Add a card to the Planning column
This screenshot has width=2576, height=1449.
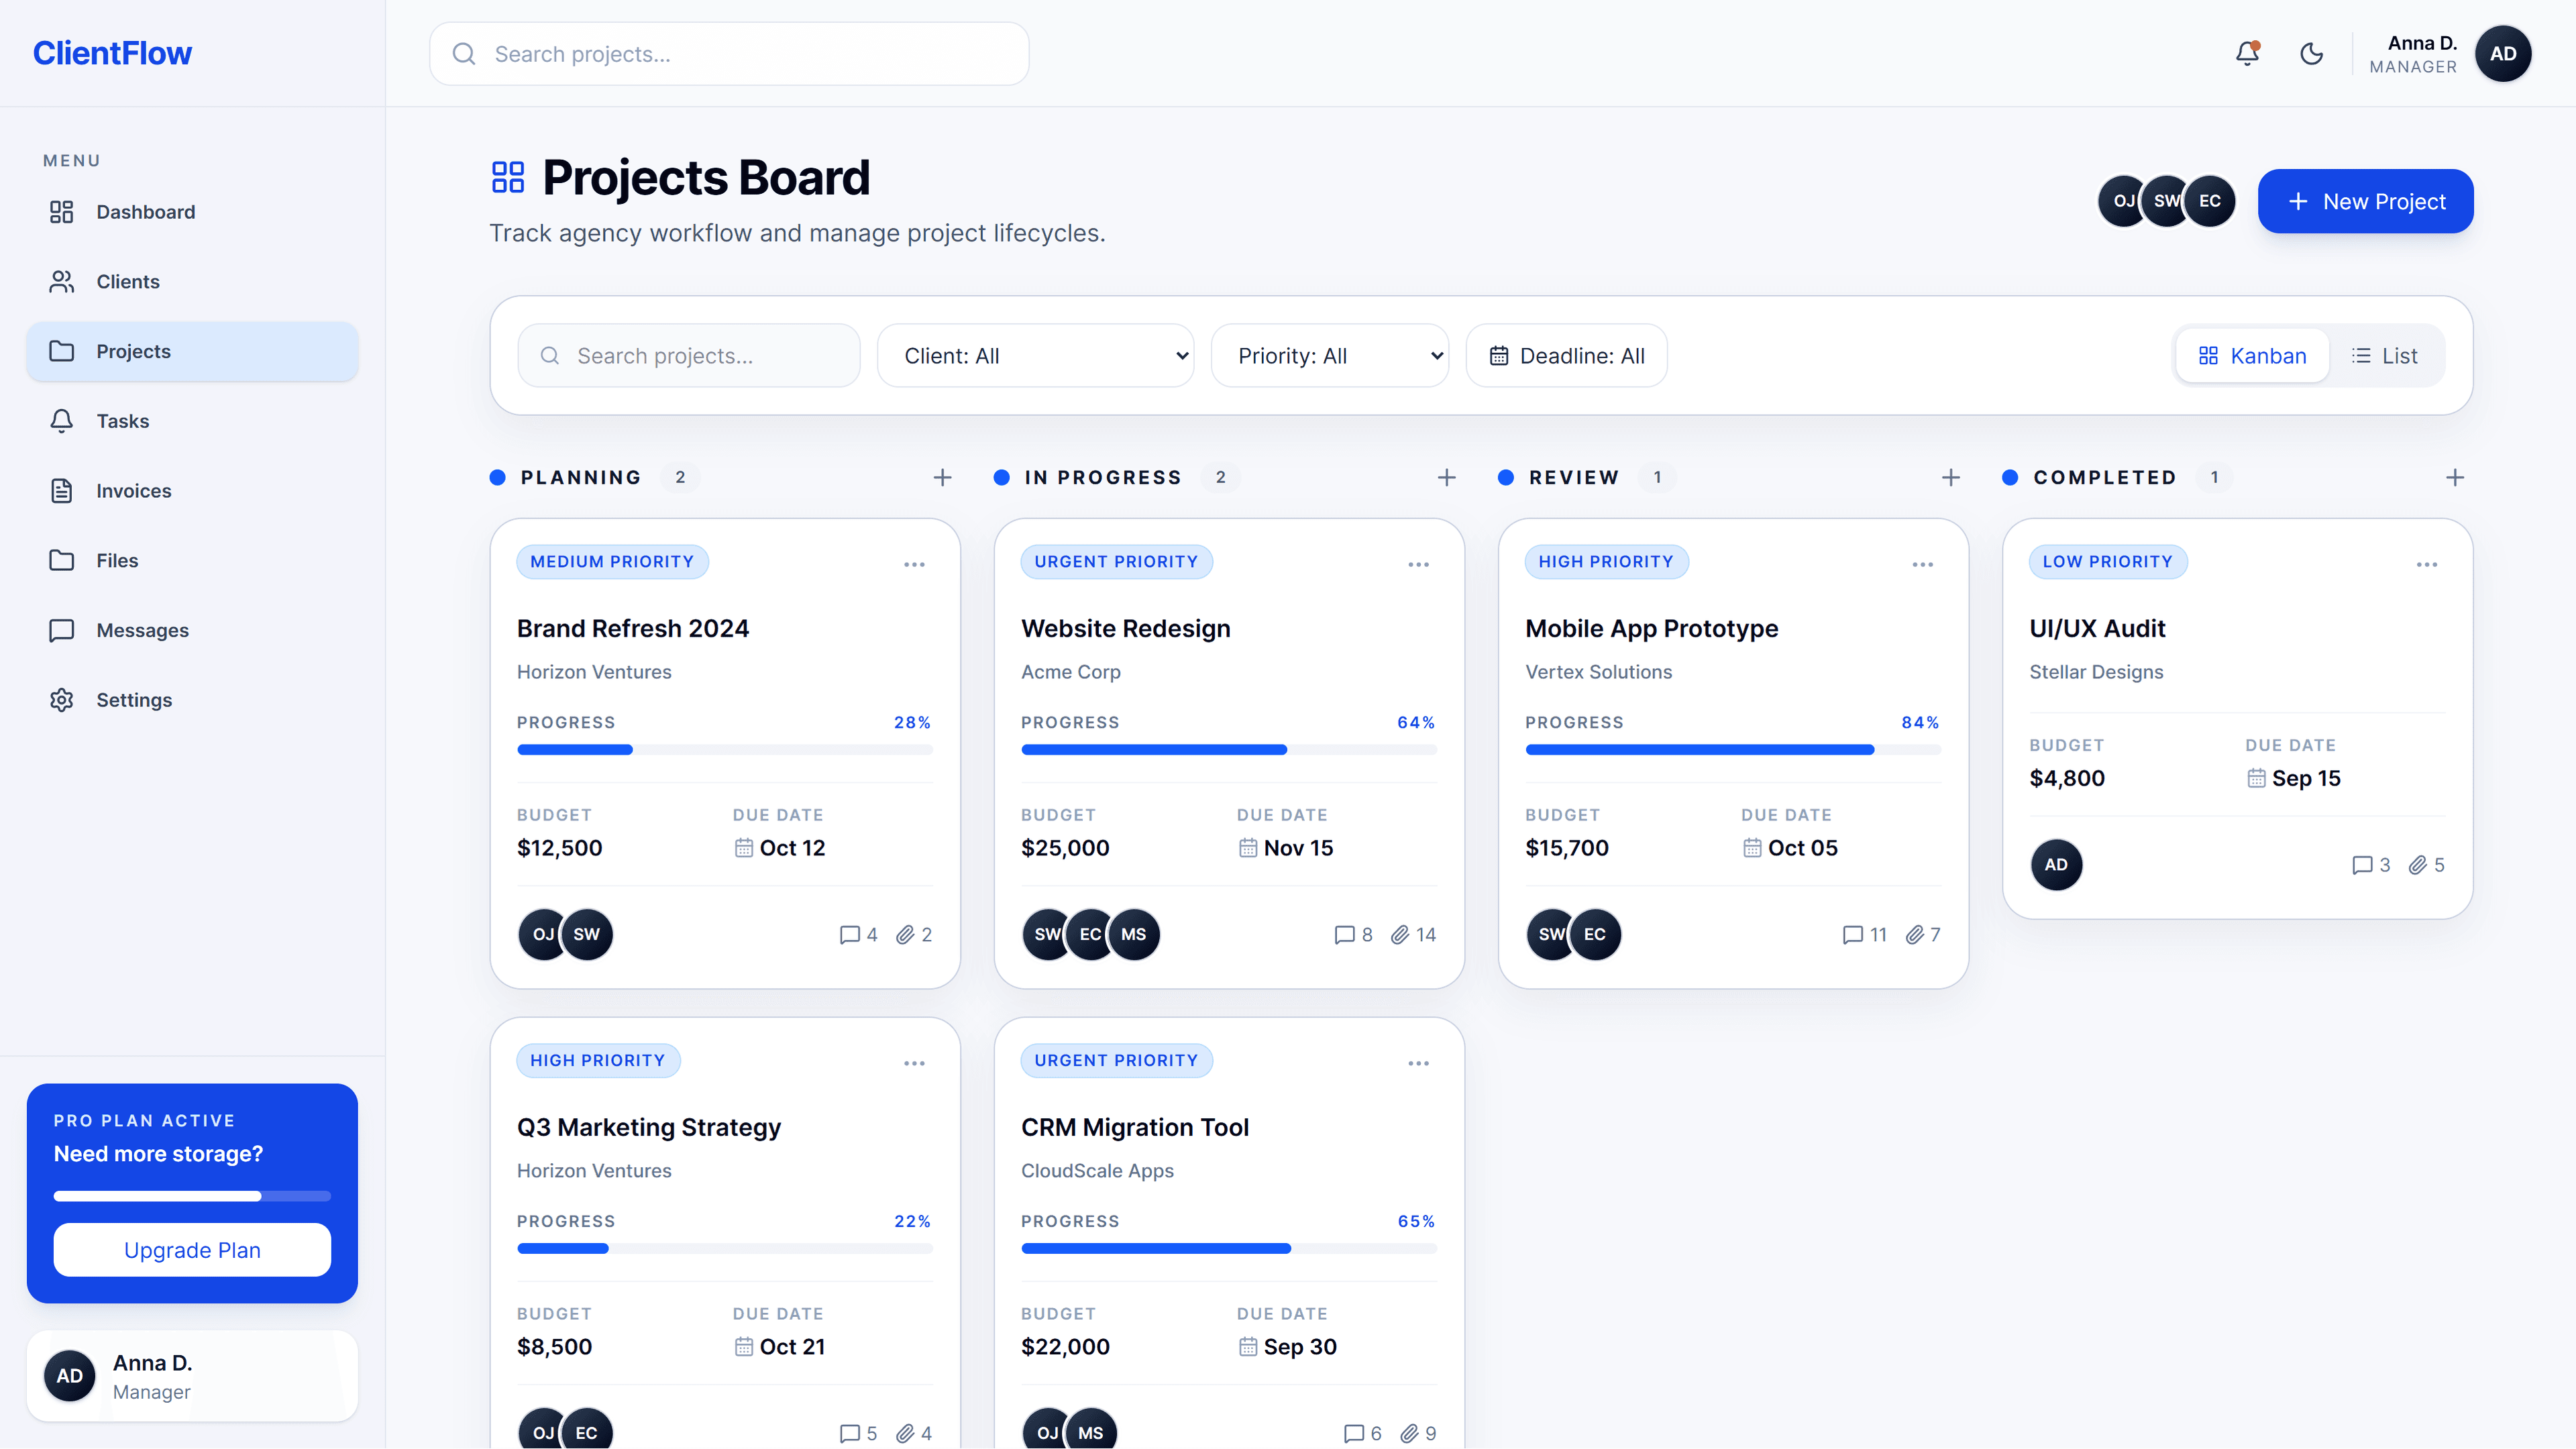[942, 477]
